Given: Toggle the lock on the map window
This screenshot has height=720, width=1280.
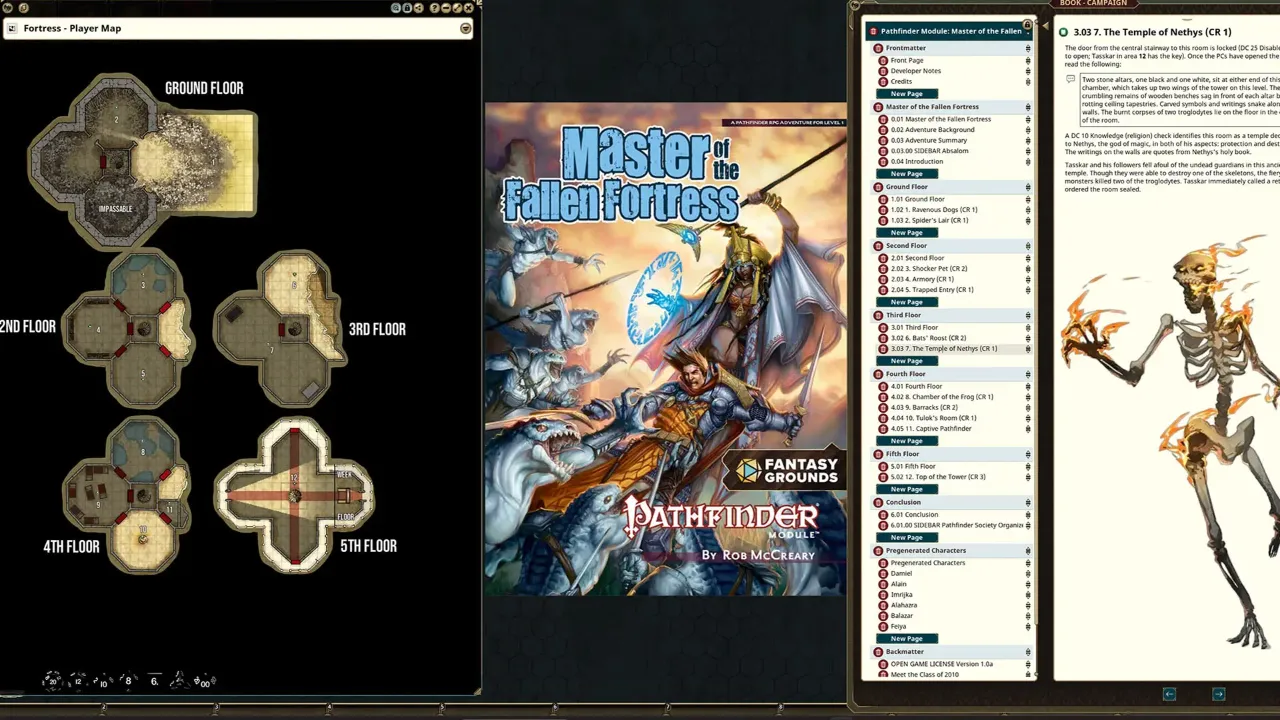Looking at the screenshot, I should point(407,8).
